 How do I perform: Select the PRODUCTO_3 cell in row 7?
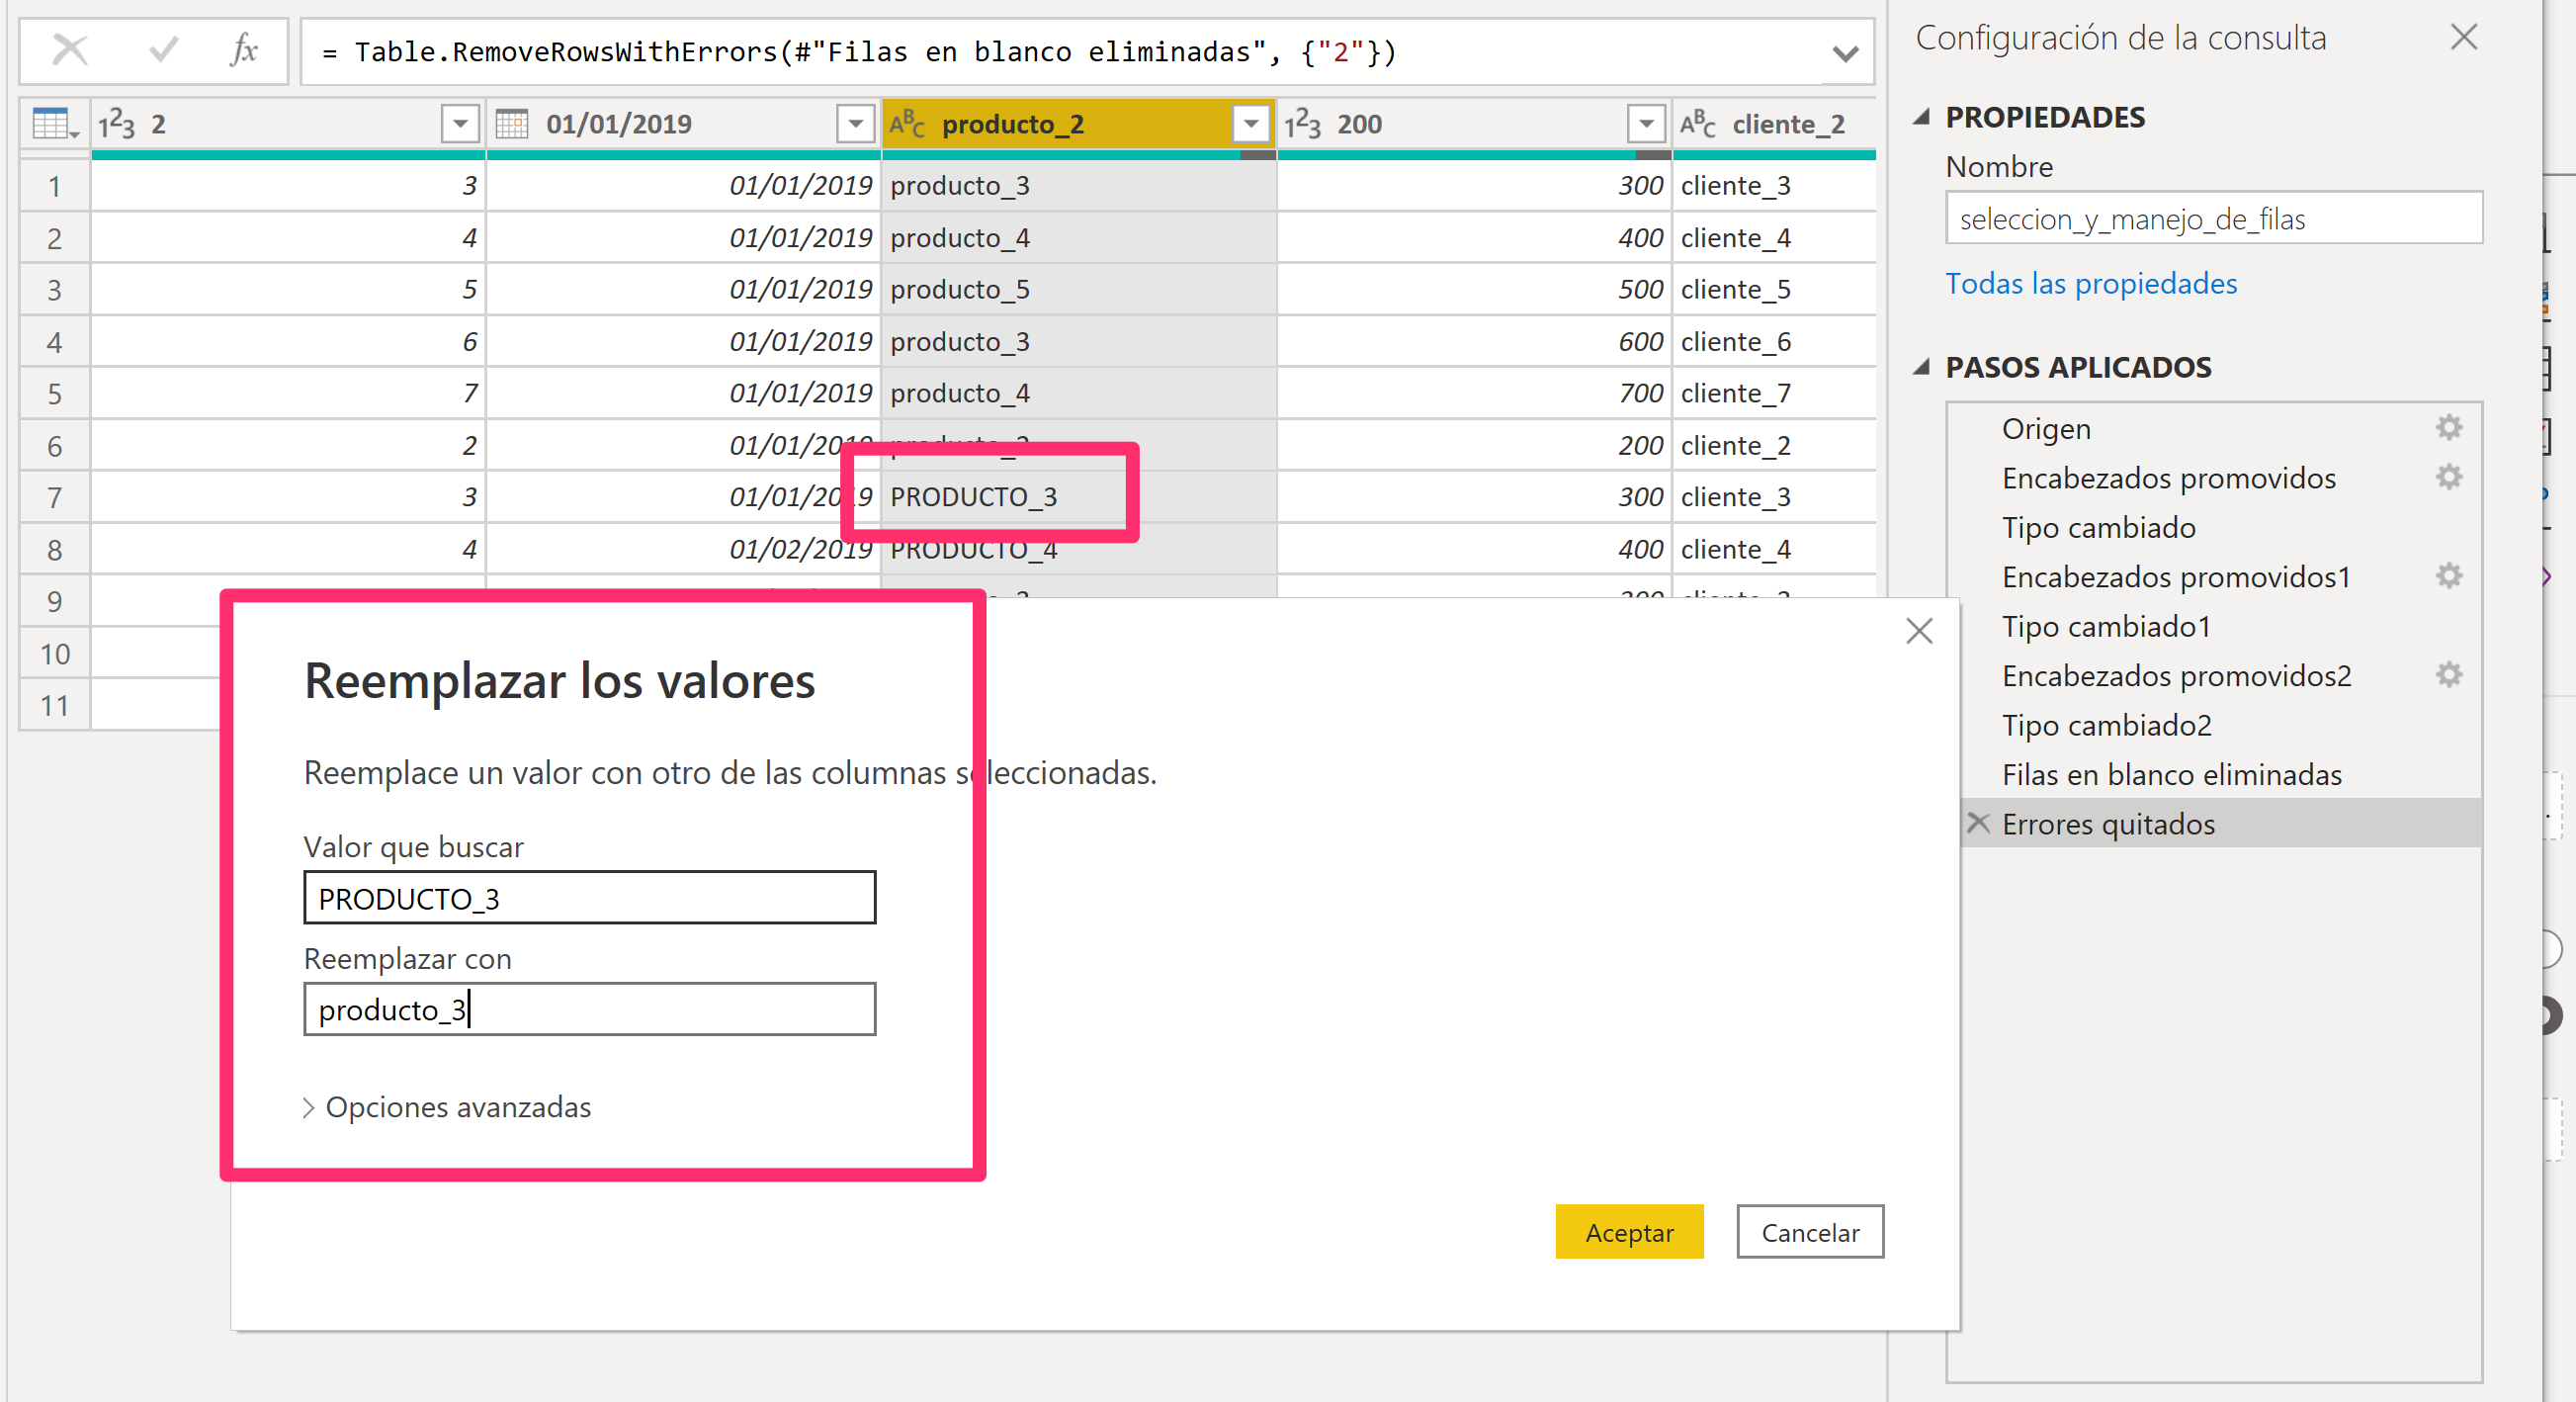[x=1078, y=497]
